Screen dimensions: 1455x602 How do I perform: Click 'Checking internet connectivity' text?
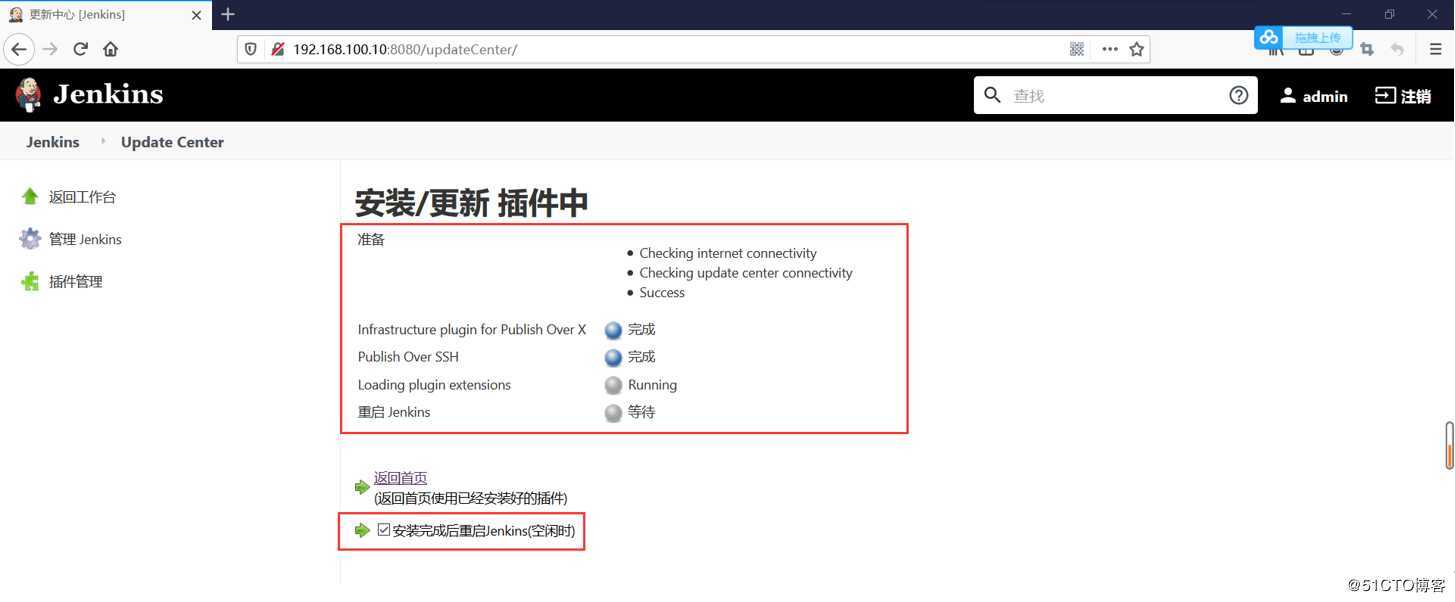728,253
